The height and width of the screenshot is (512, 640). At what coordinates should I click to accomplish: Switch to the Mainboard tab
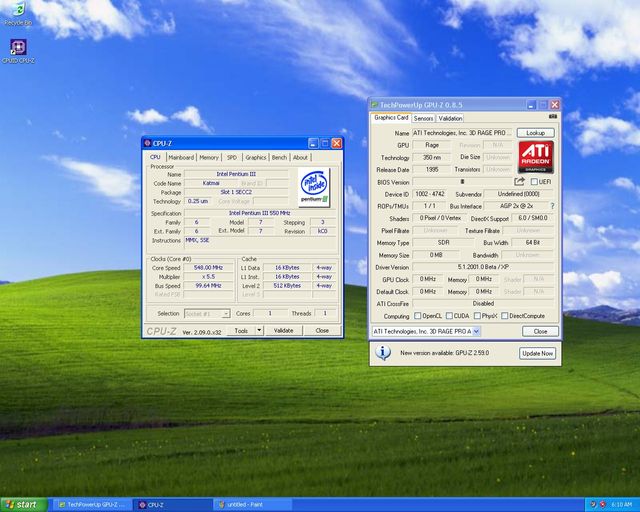(181, 158)
